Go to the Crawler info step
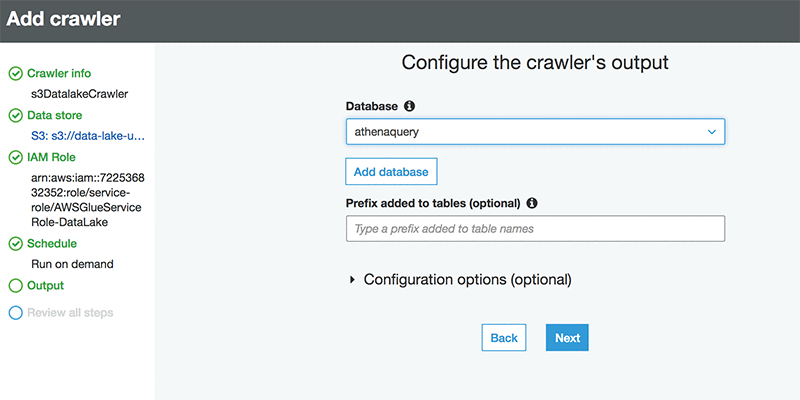Image resolution: width=800 pixels, height=400 pixels. 59,73
